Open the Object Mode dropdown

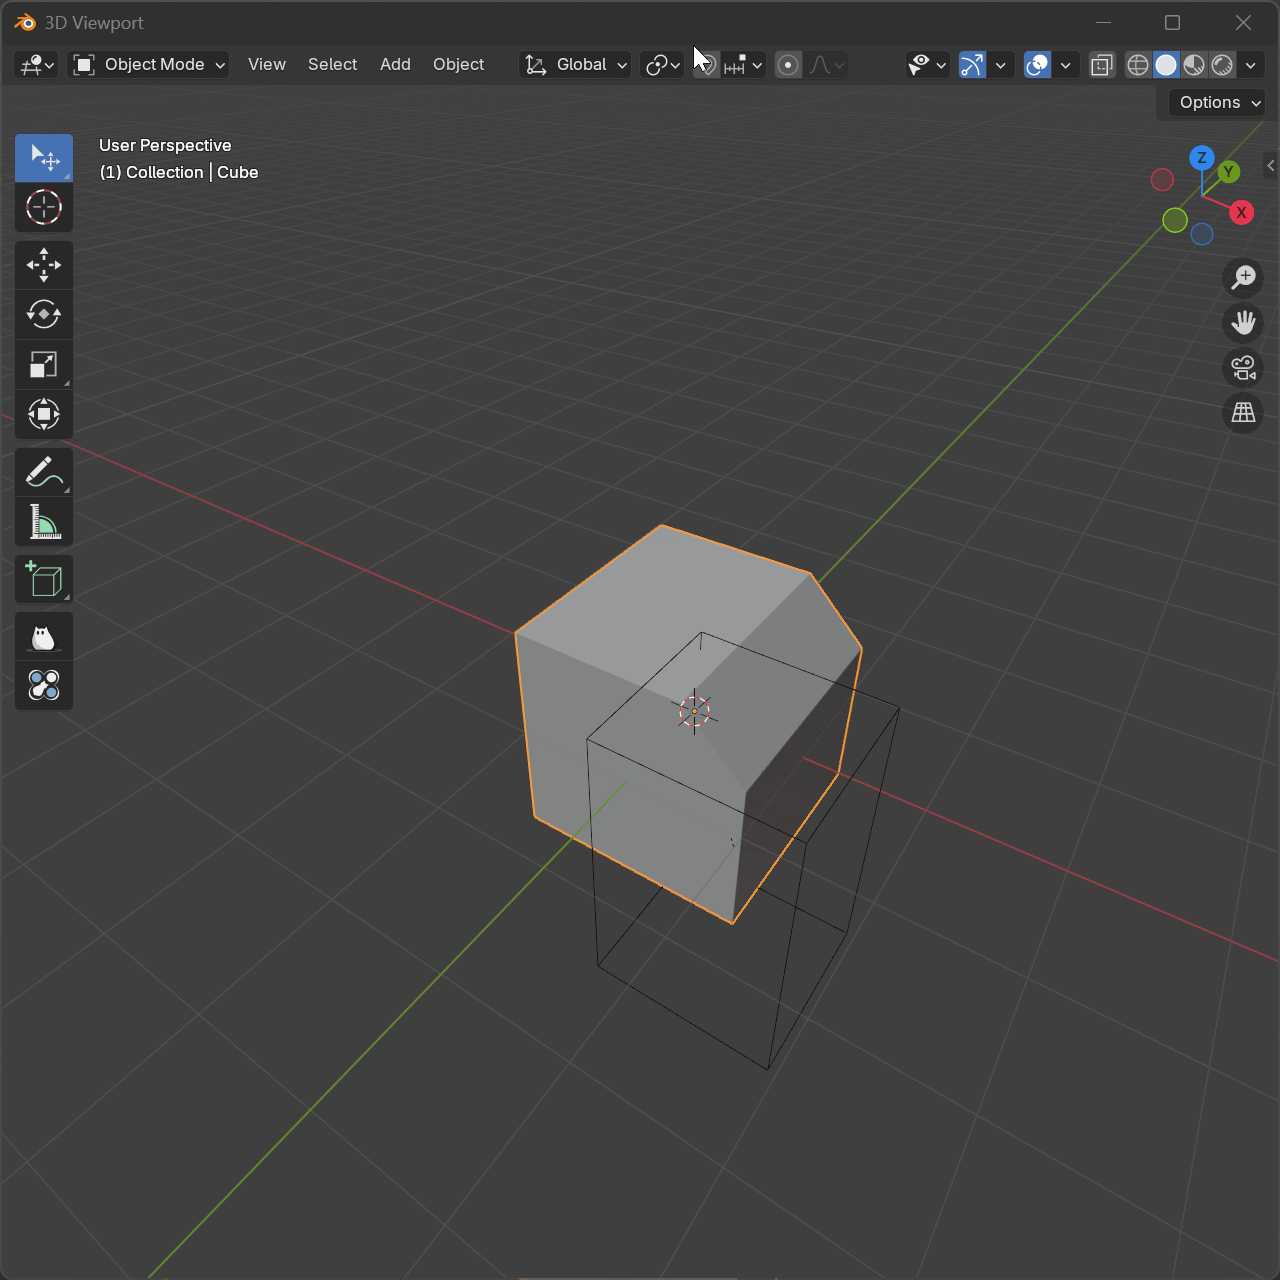tap(148, 64)
